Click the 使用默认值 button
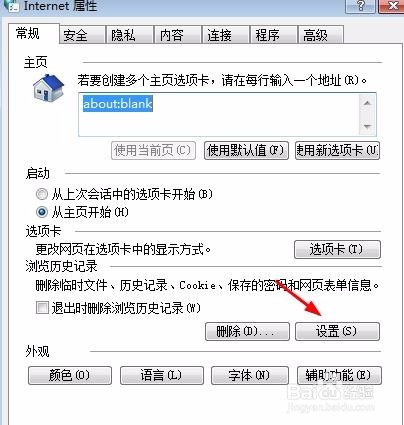Viewport: 404px width, 425px height. 246,151
